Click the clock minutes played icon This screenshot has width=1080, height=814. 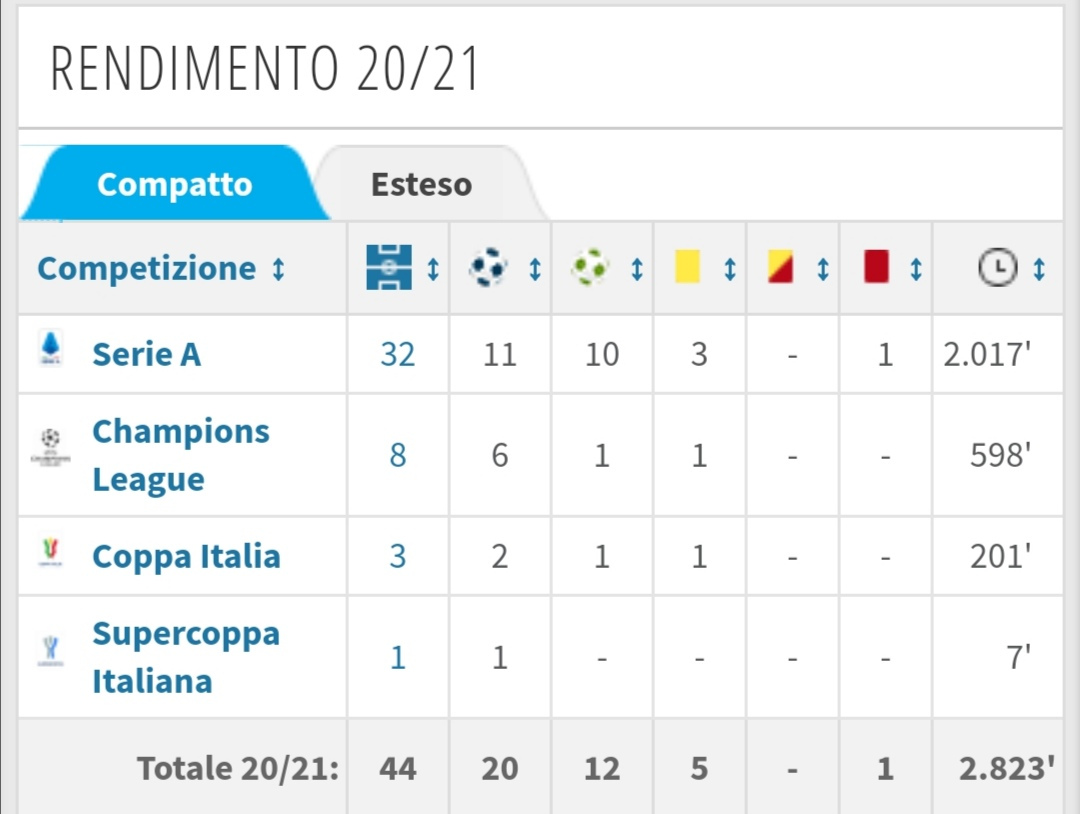997,267
